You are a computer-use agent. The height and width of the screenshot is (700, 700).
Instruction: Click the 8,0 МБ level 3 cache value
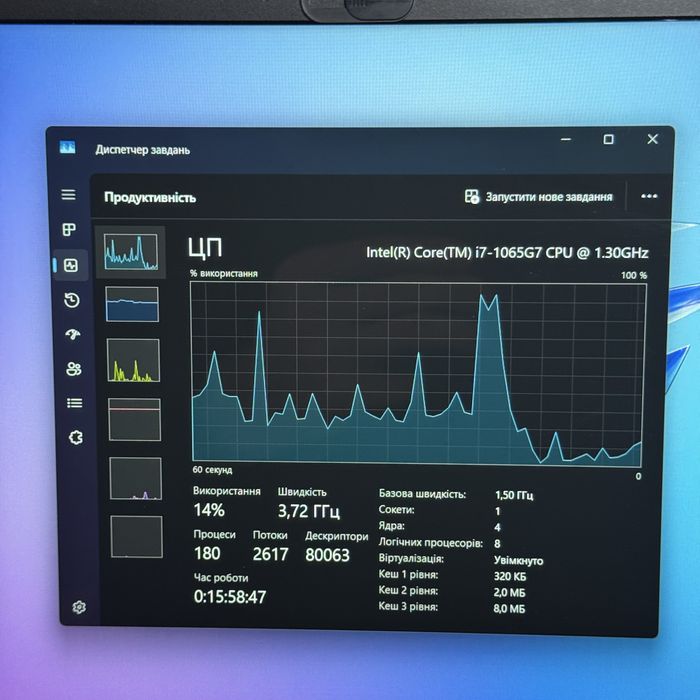(509, 608)
